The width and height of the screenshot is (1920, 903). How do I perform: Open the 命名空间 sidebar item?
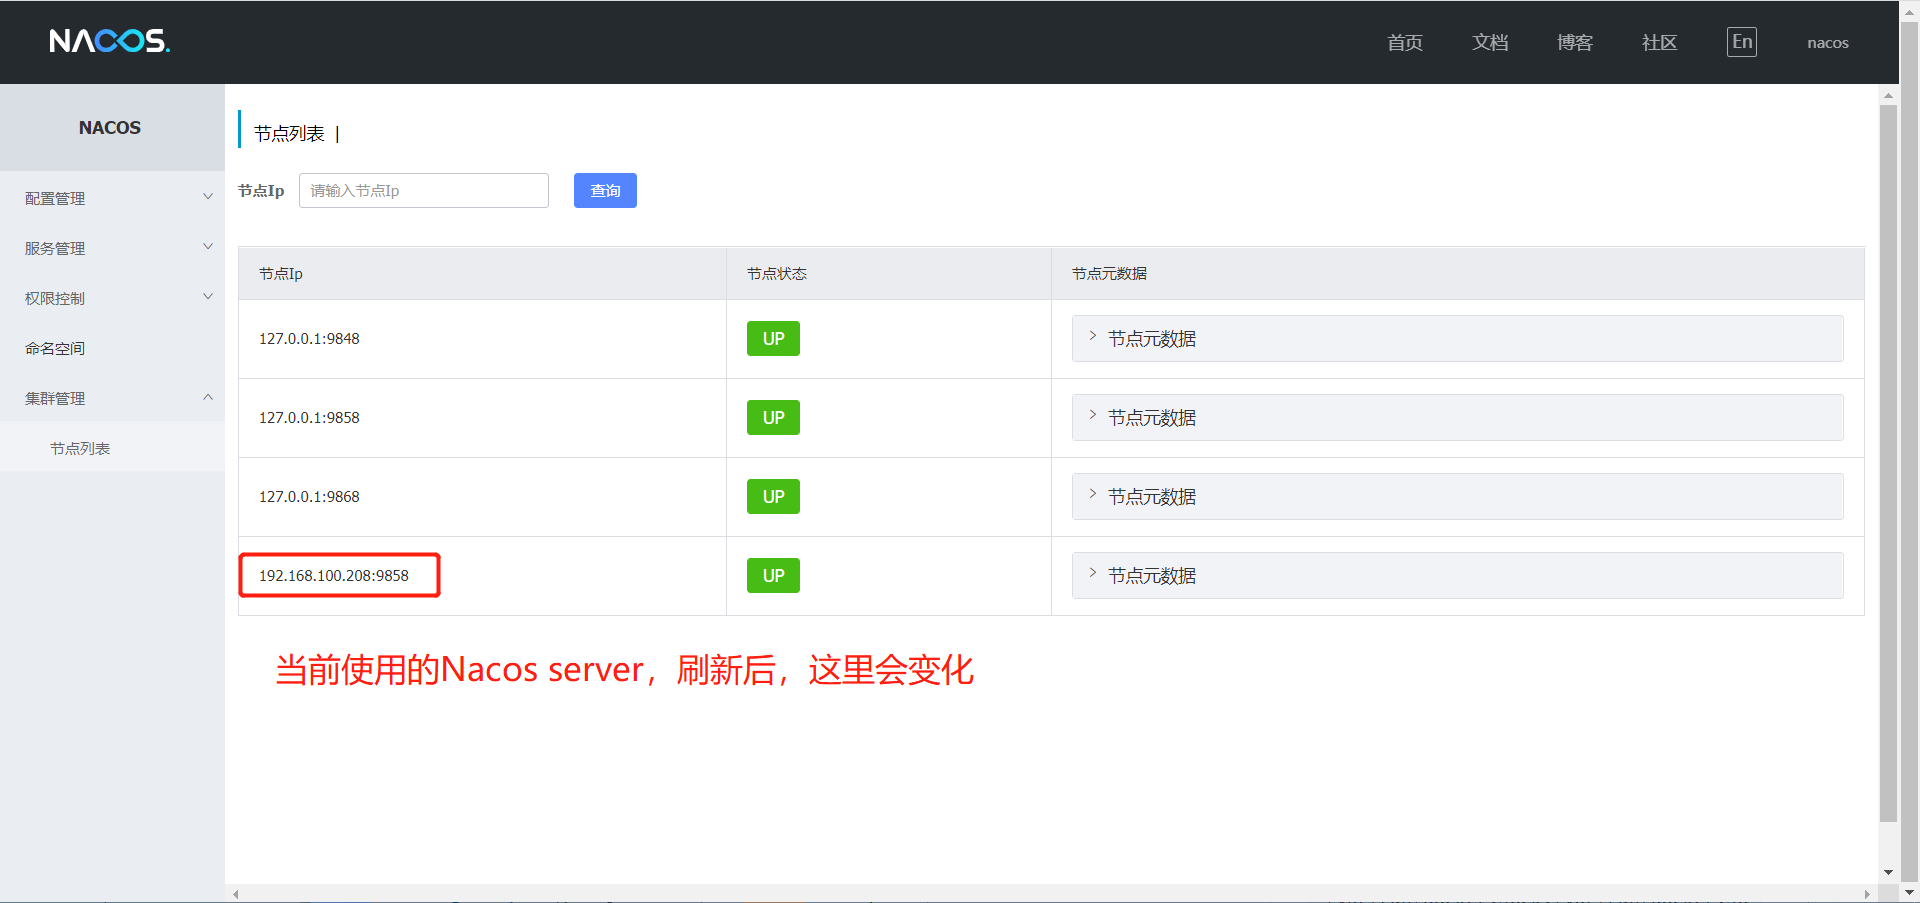point(112,348)
